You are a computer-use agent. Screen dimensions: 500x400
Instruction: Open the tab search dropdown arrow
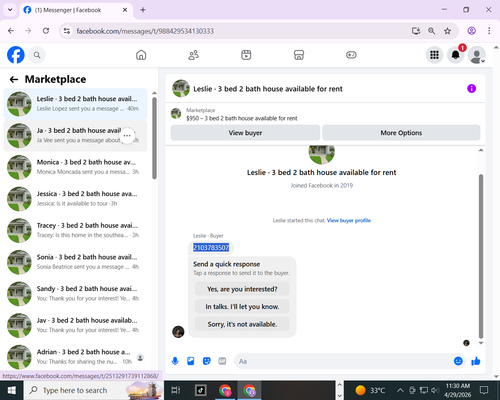[x=10, y=10]
